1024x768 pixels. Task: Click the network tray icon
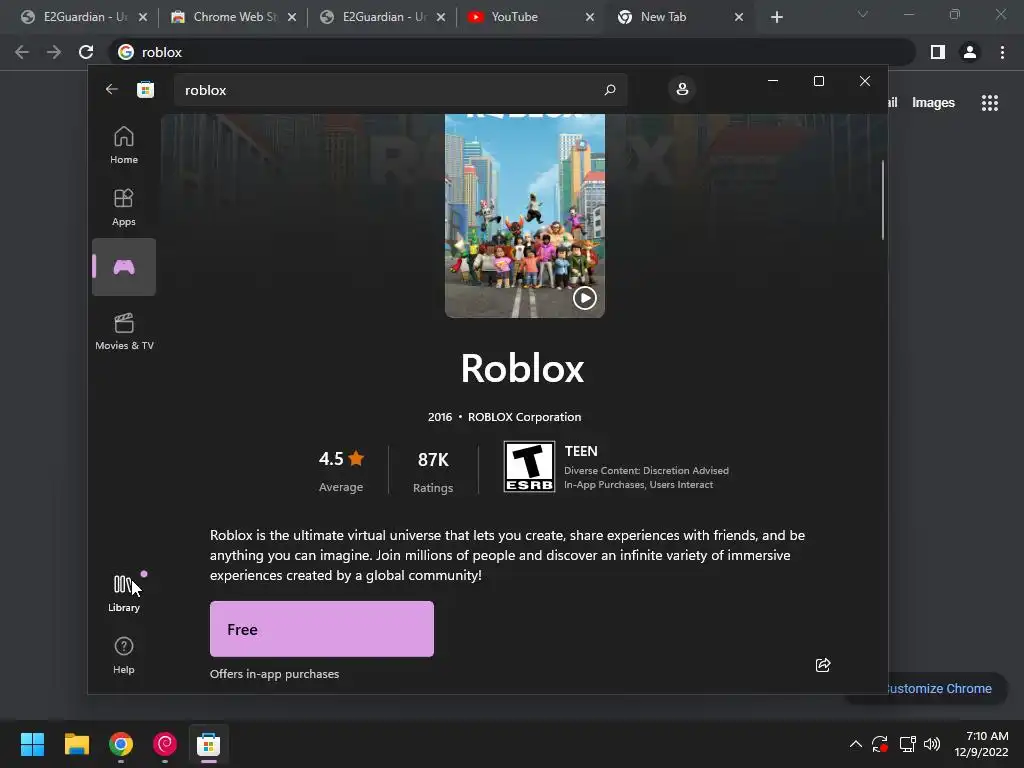[x=907, y=744]
